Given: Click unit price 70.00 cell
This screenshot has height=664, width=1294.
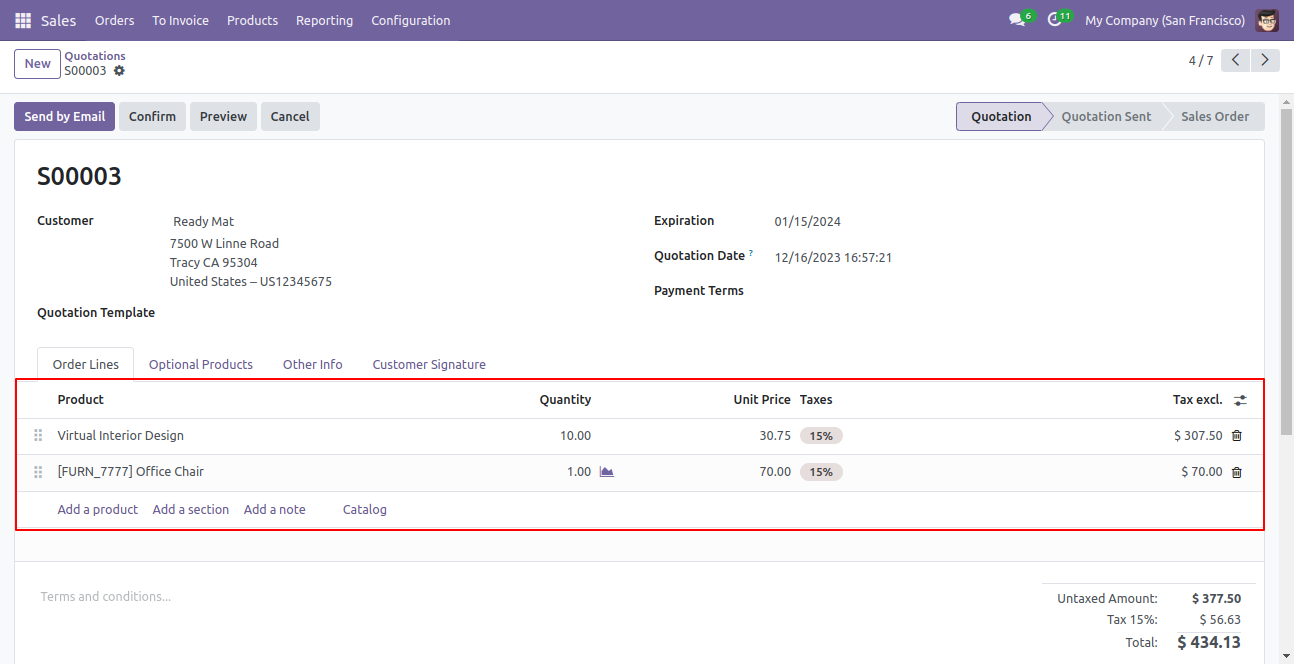Looking at the screenshot, I should point(775,472).
